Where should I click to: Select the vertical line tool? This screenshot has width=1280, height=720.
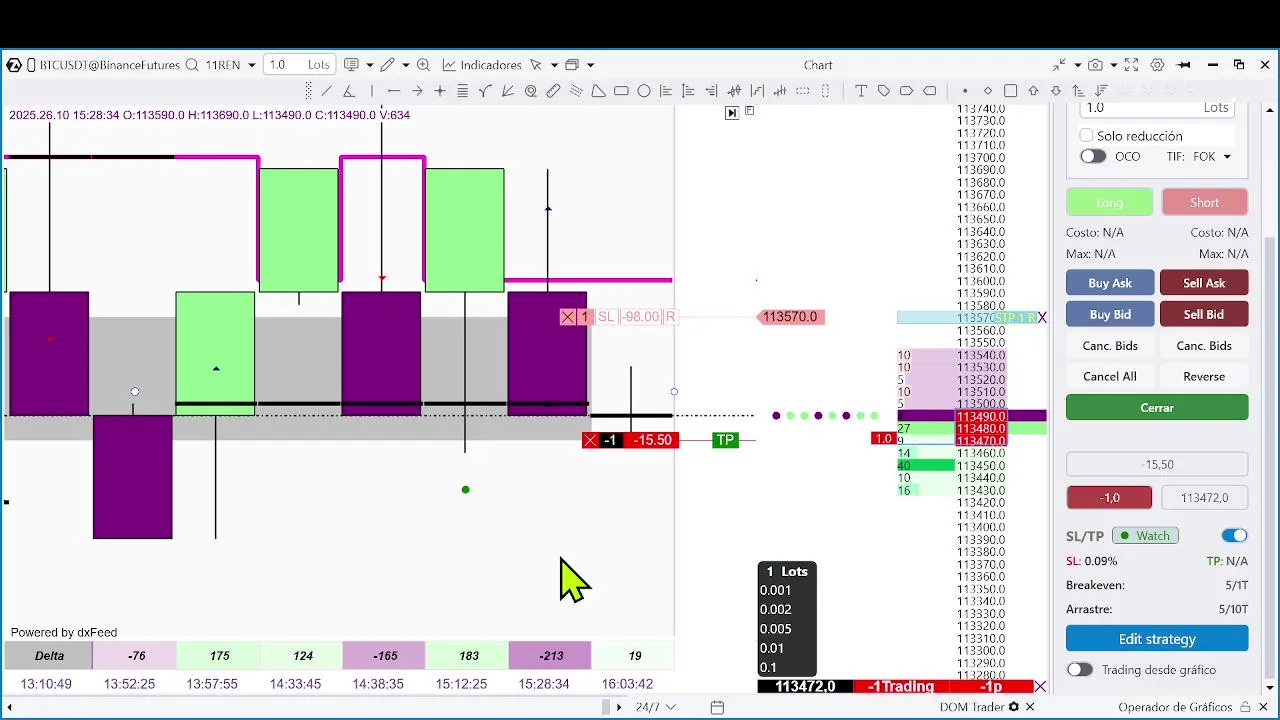[x=372, y=91]
